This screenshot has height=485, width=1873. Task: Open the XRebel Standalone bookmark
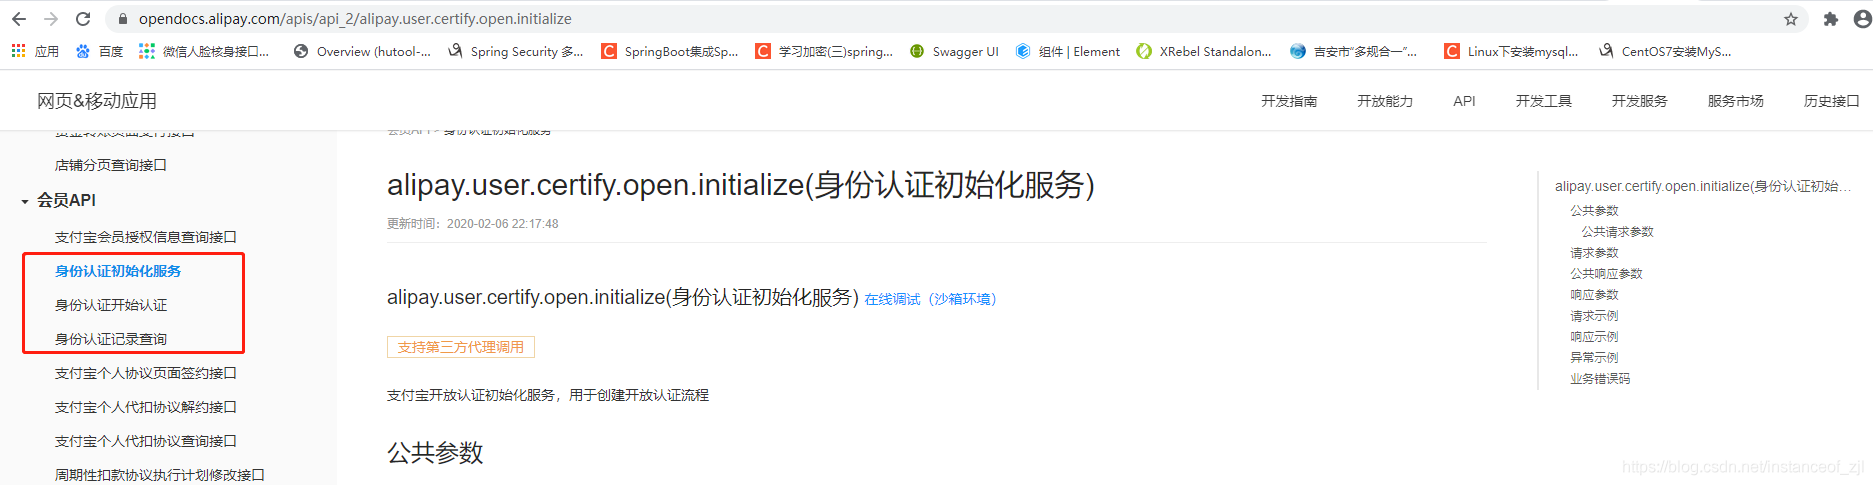1204,51
